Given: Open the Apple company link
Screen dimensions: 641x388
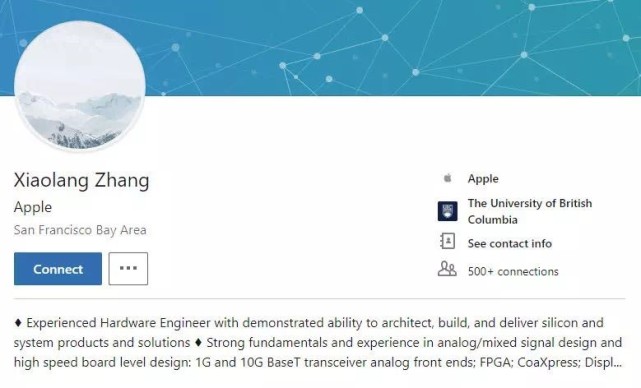Looking at the screenshot, I should point(483,179).
